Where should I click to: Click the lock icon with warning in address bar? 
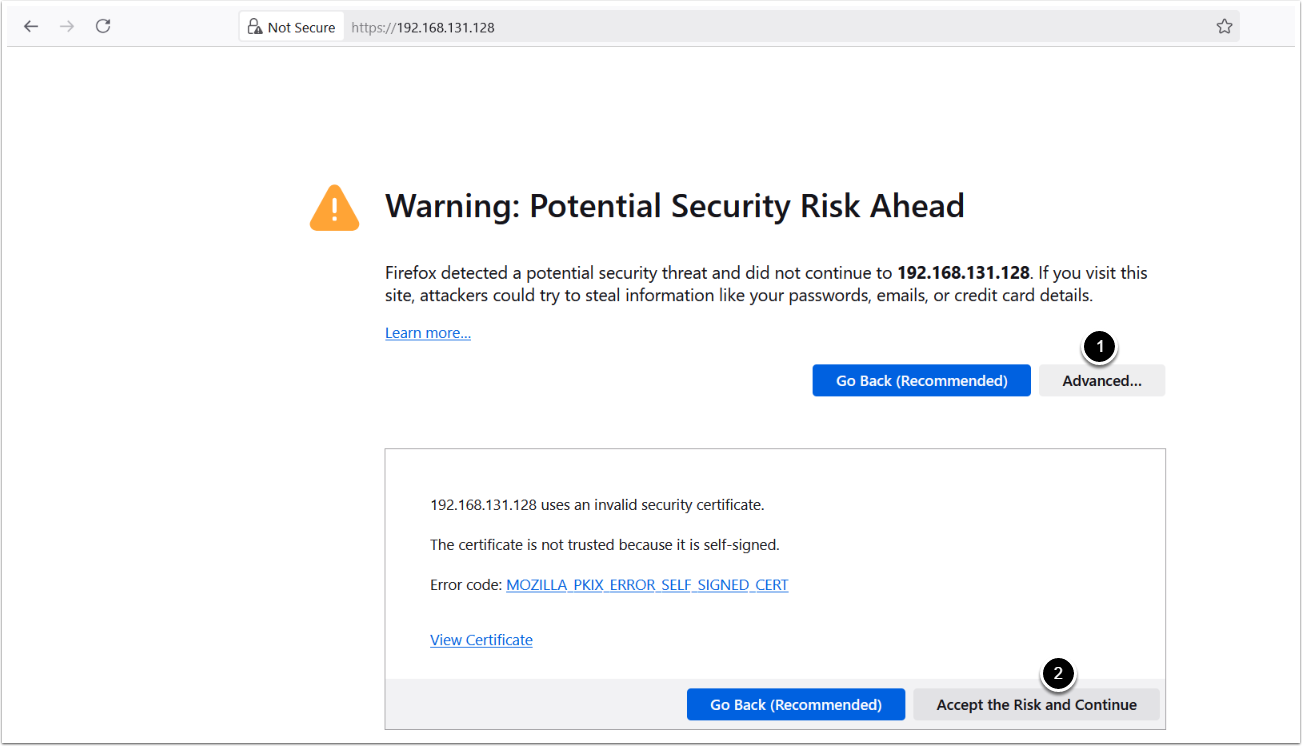coord(255,27)
